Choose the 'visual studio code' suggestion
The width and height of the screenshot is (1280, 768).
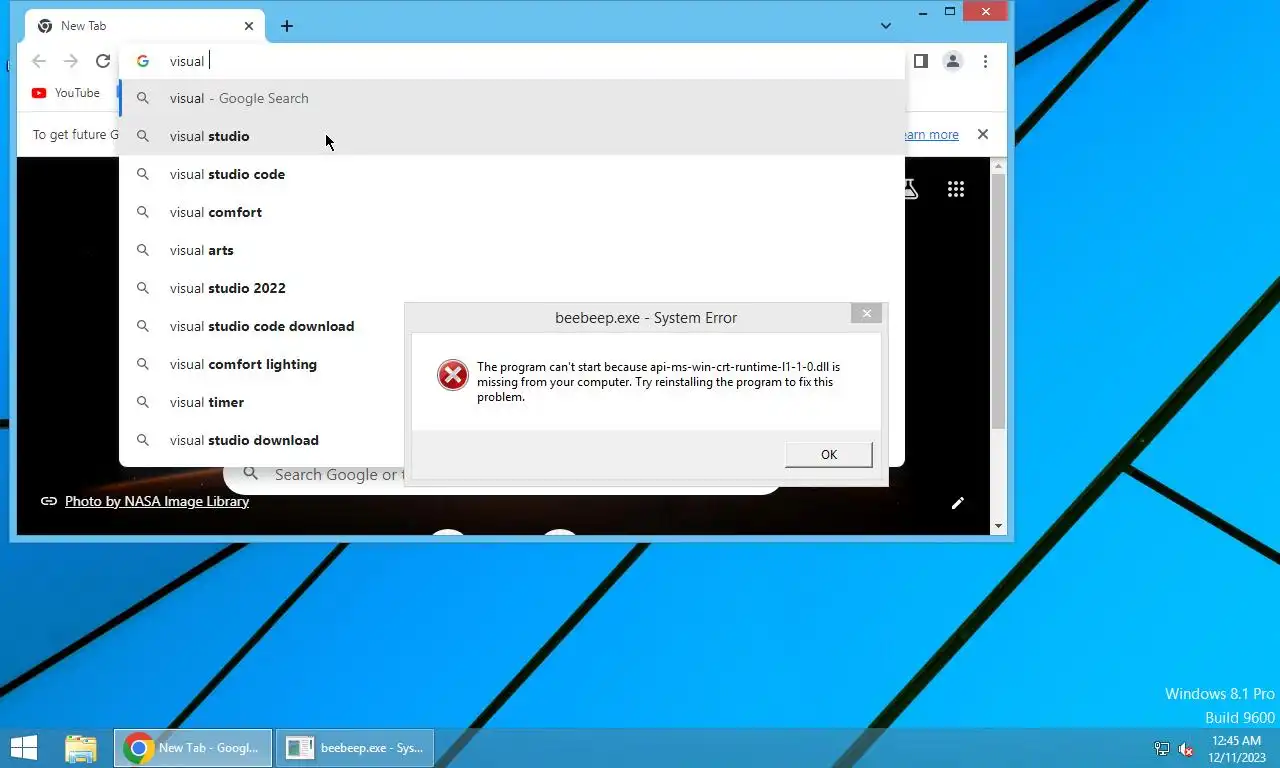[x=512, y=174]
